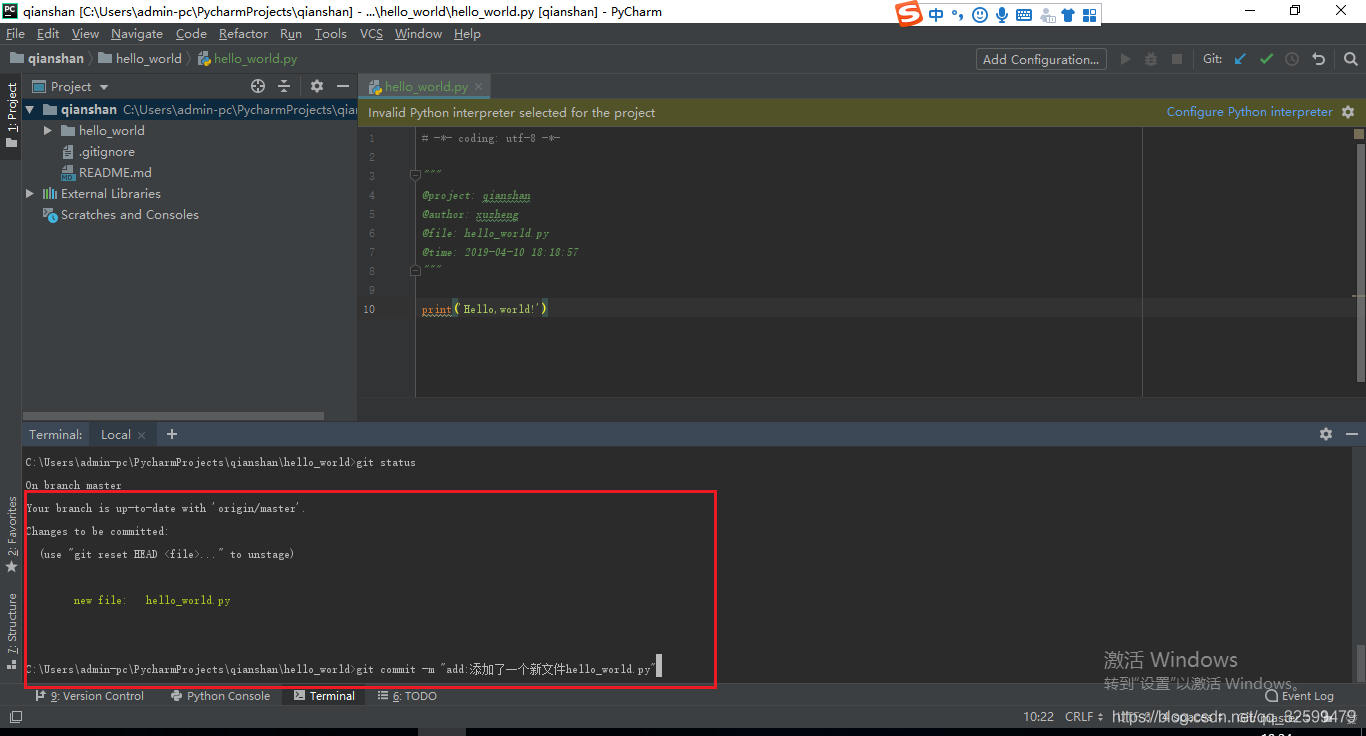Open Project panel settings gear
Viewport: 1366px width, 736px height.
pos(317,86)
